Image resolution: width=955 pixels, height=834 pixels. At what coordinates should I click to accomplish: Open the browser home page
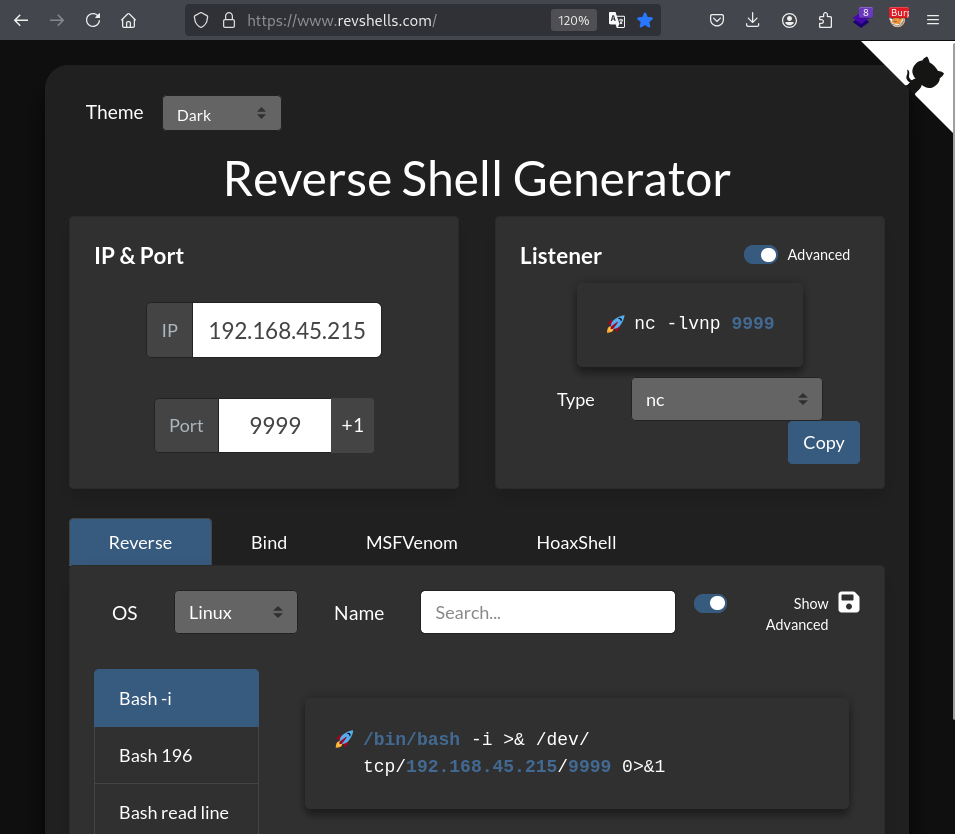point(129,20)
